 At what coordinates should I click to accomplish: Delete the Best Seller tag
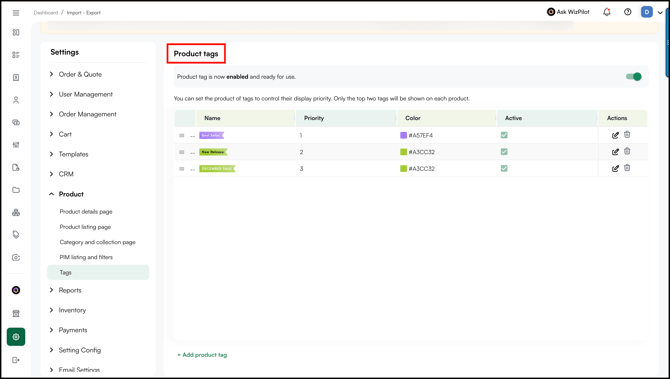(627, 135)
